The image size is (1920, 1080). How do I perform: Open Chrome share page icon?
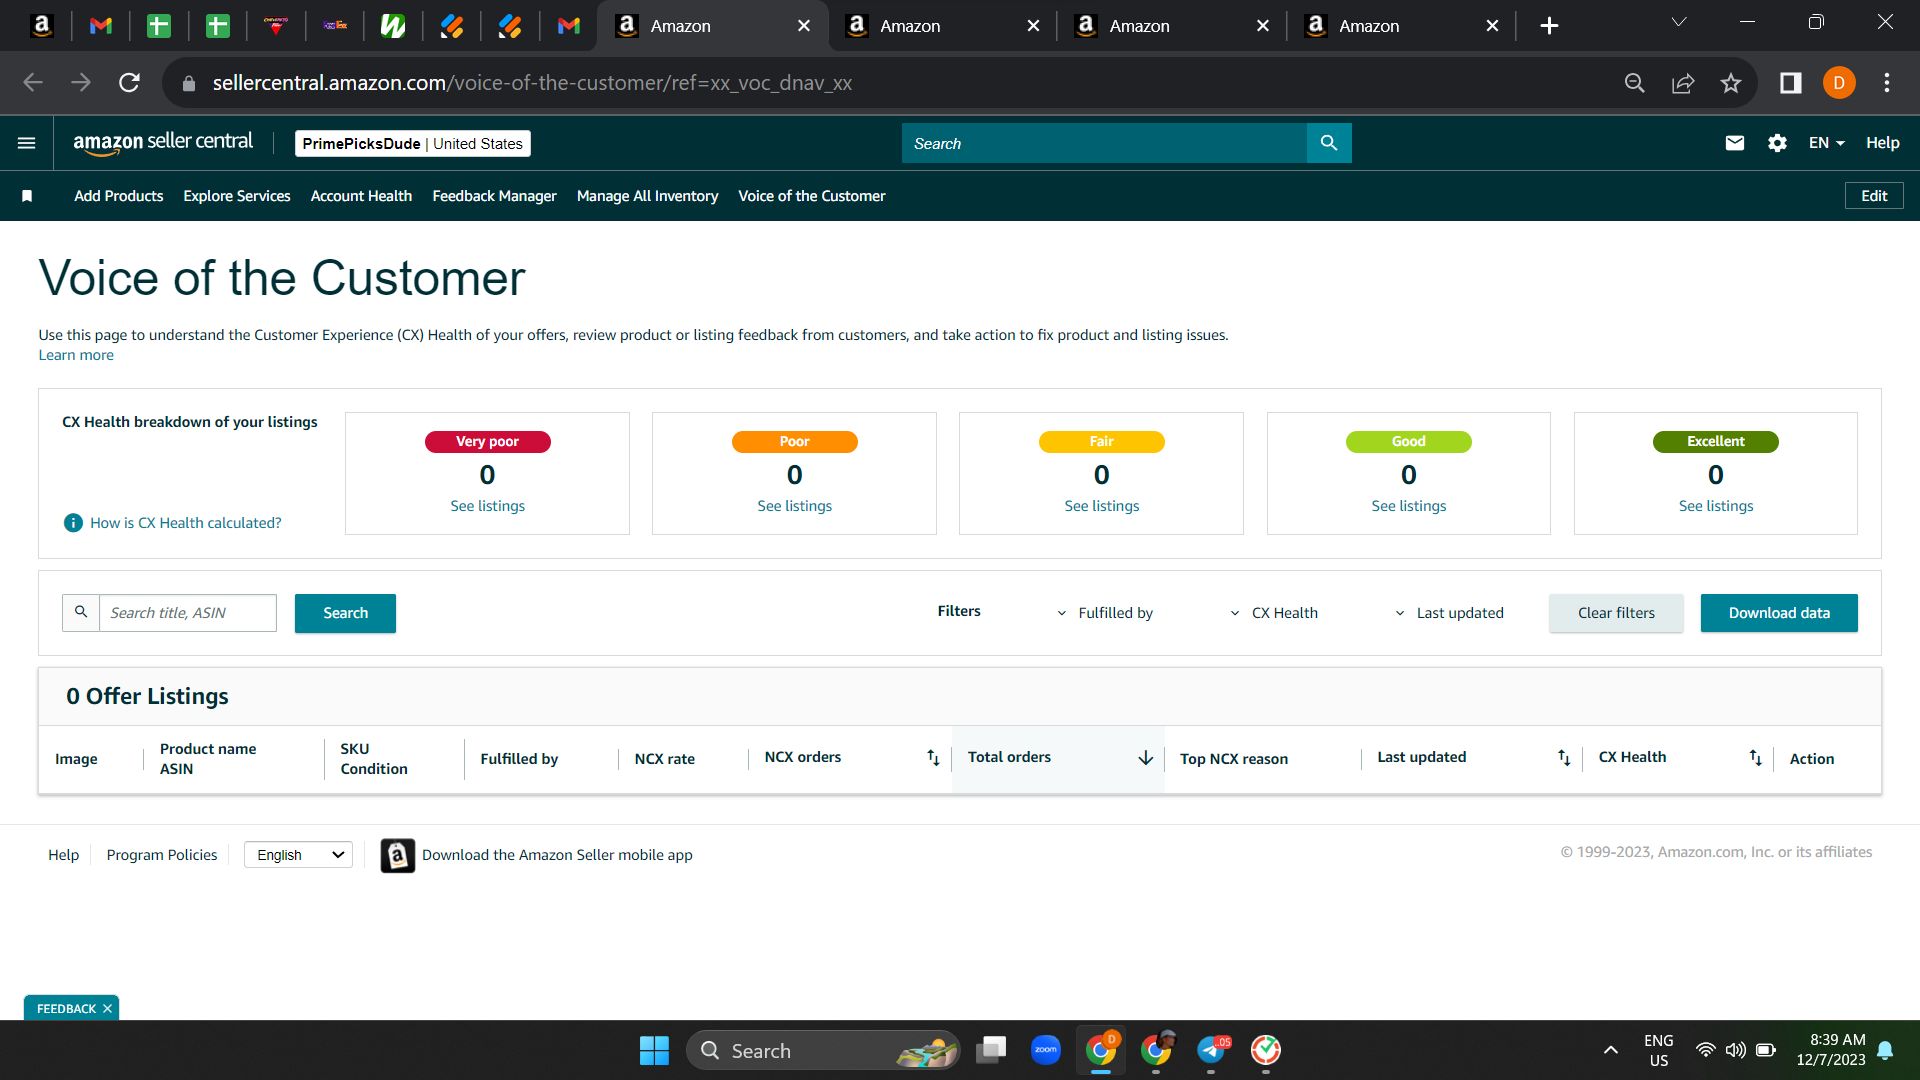[1683, 83]
